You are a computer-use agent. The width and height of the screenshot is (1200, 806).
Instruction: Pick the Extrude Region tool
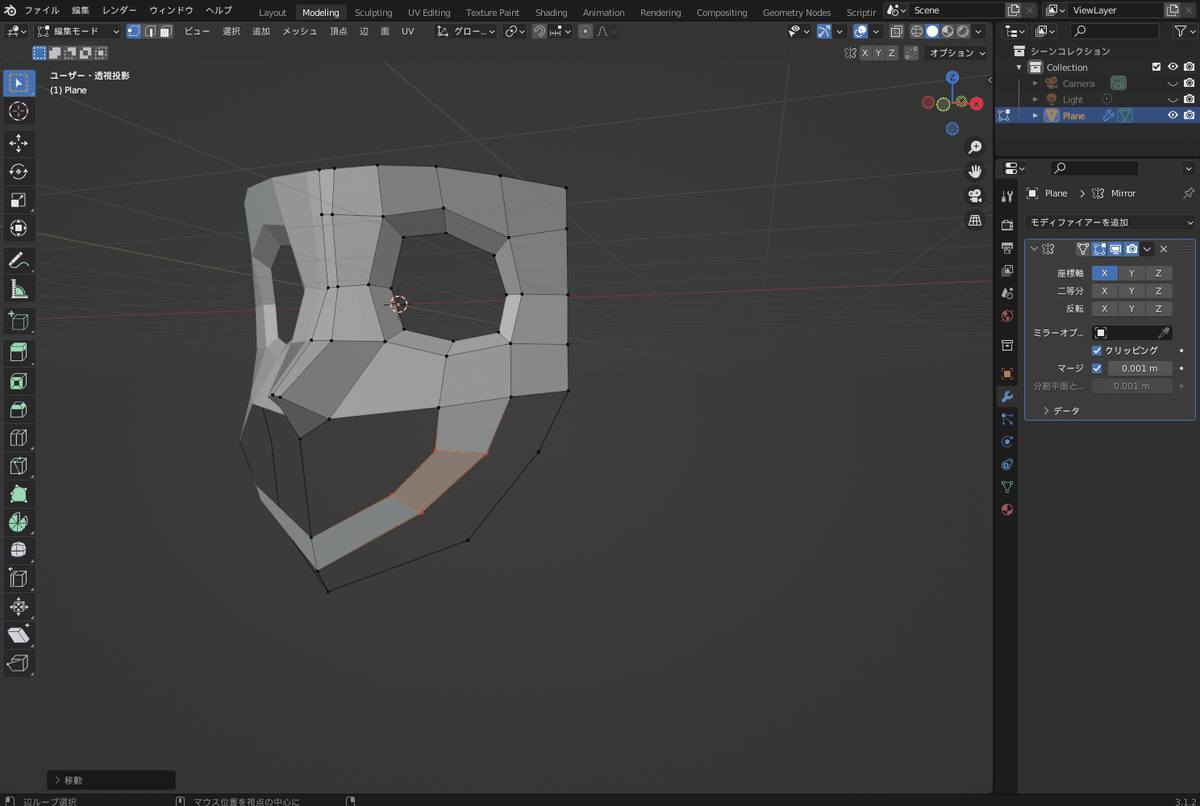(19, 353)
